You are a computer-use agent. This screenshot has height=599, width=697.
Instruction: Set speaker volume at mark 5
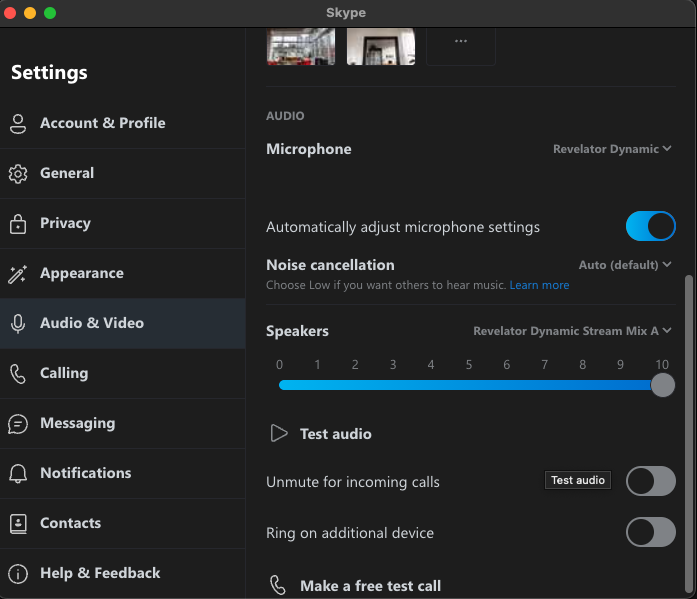pyautogui.click(x=469, y=385)
